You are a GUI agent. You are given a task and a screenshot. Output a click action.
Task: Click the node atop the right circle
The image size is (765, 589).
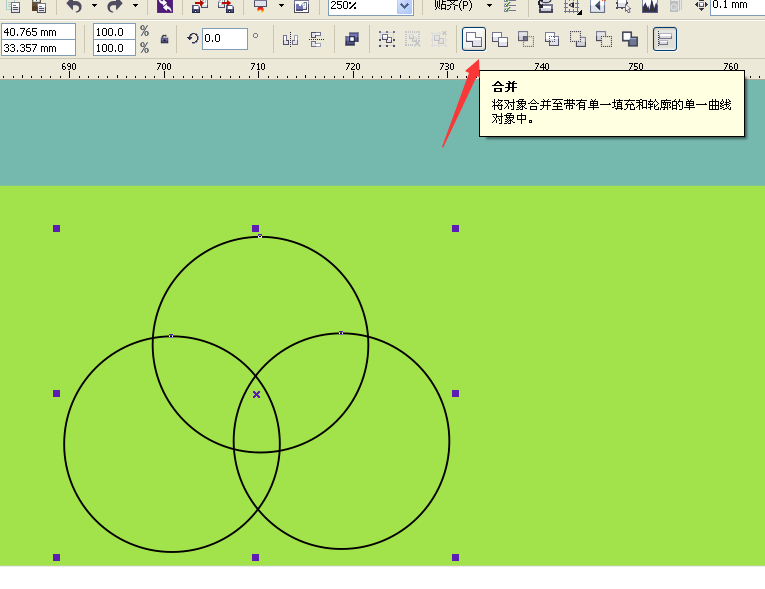[341, 333]
